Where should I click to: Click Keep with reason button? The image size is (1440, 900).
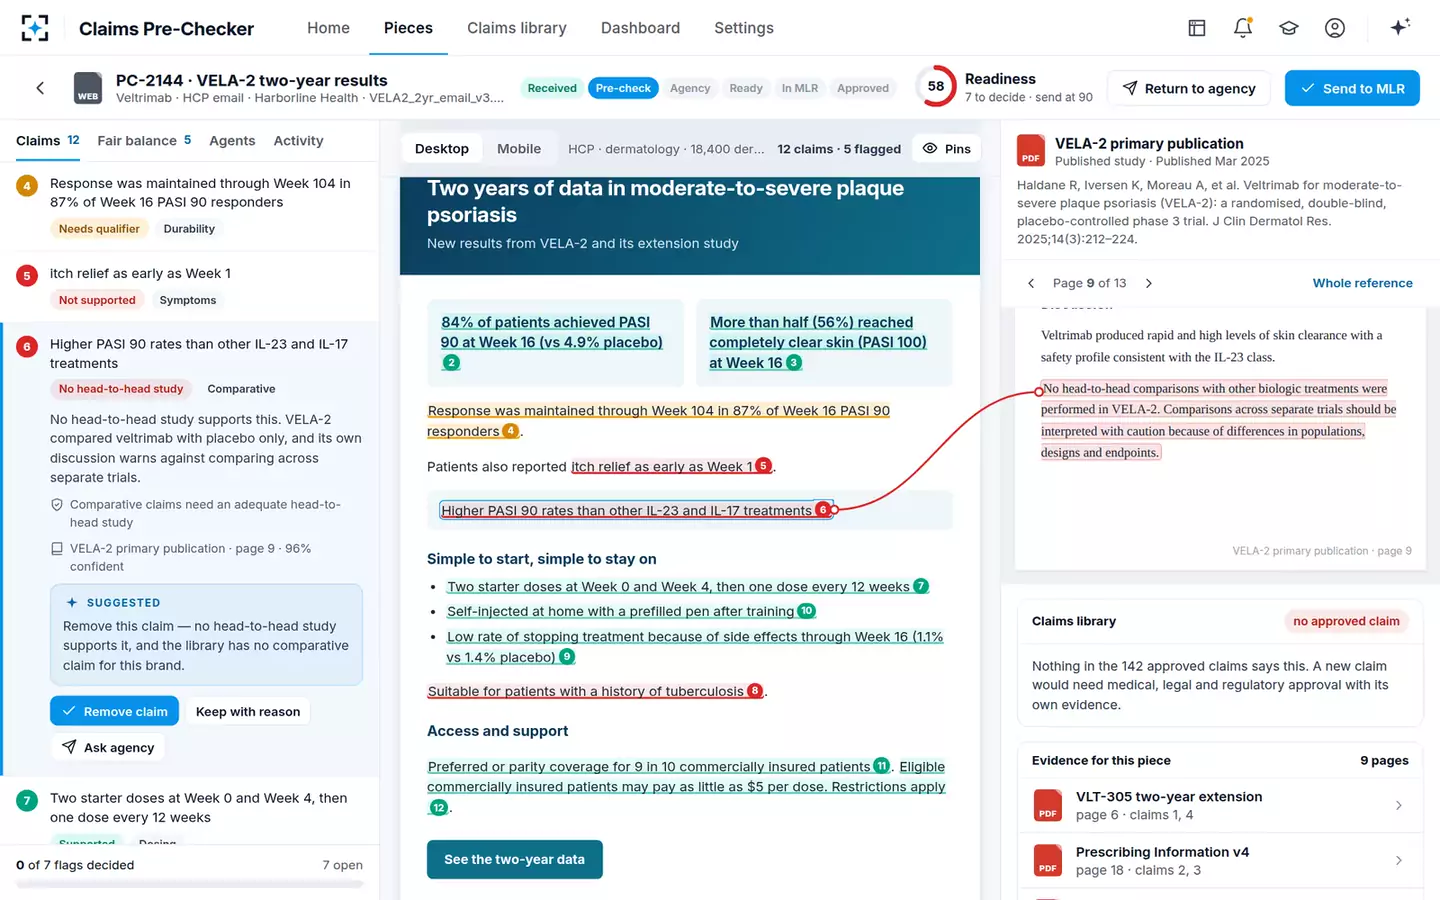[x=248, y=711]
